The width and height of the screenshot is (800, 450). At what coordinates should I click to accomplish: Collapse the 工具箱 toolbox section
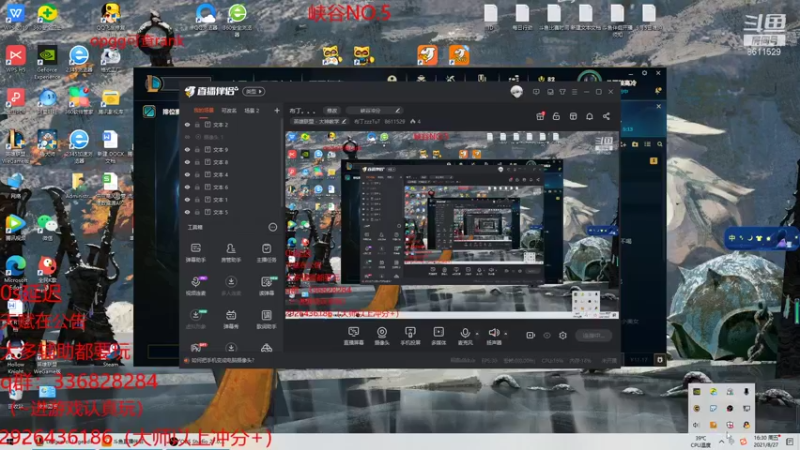pos(273,227)
